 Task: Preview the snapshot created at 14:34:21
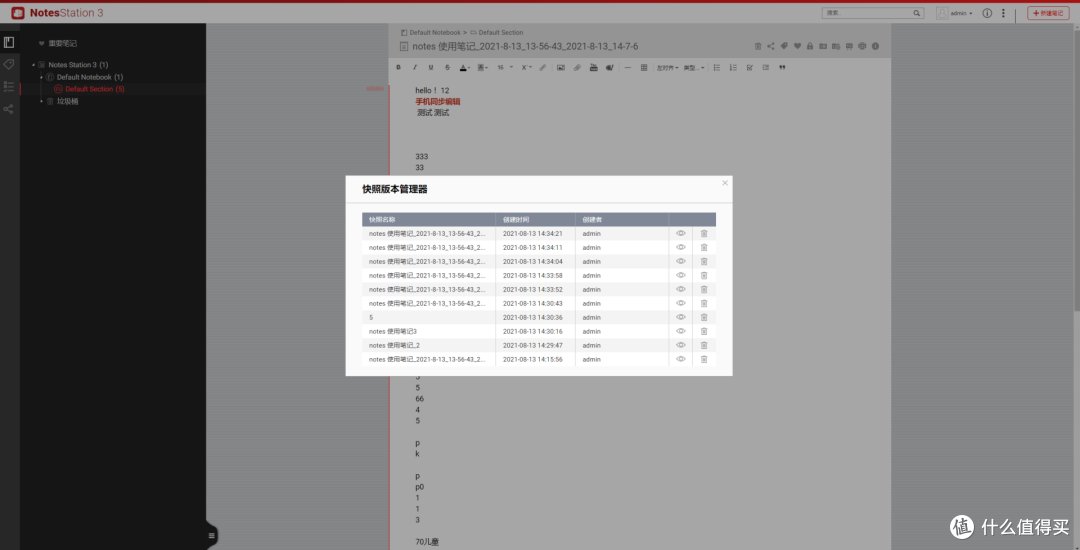[x=681, y=233]
